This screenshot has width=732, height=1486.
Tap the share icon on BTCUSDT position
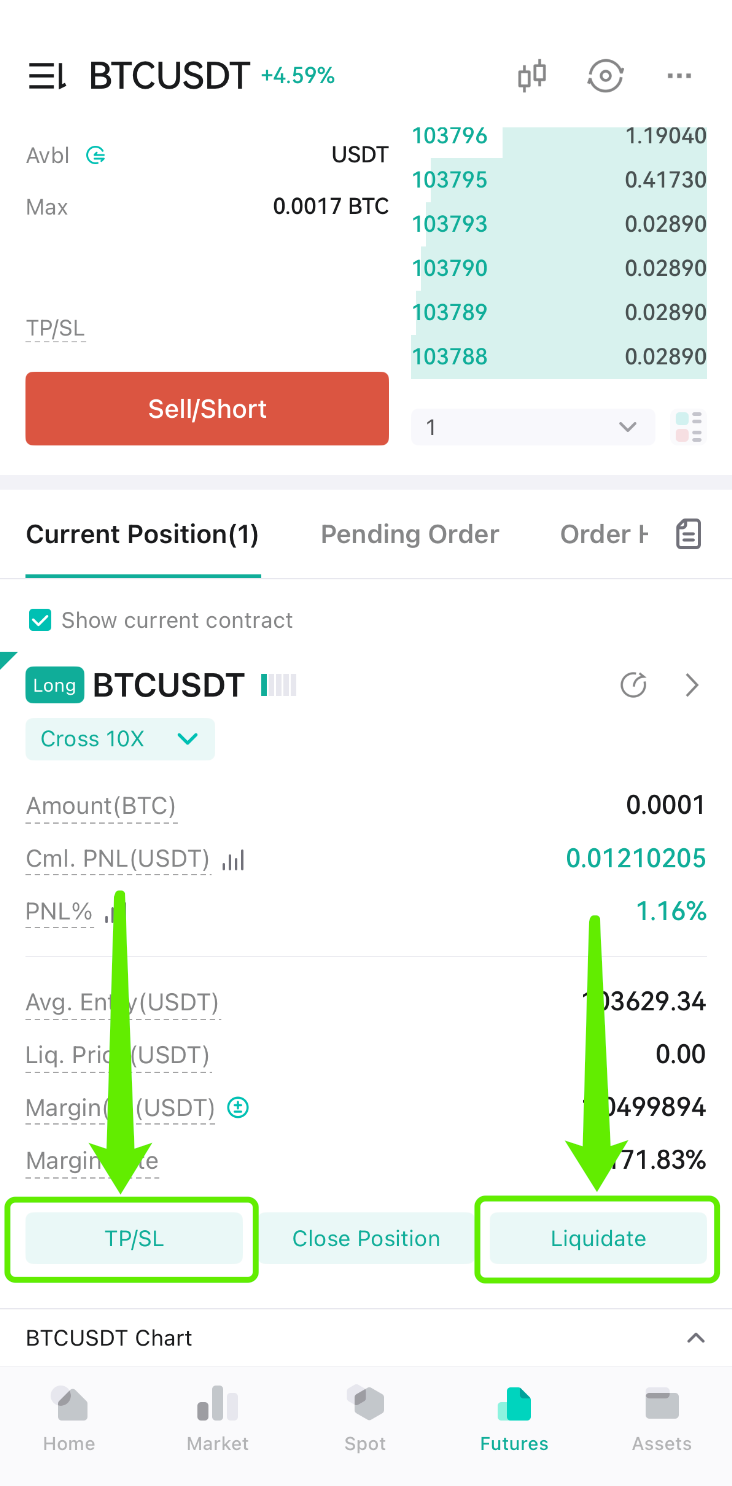pos(634,685)
